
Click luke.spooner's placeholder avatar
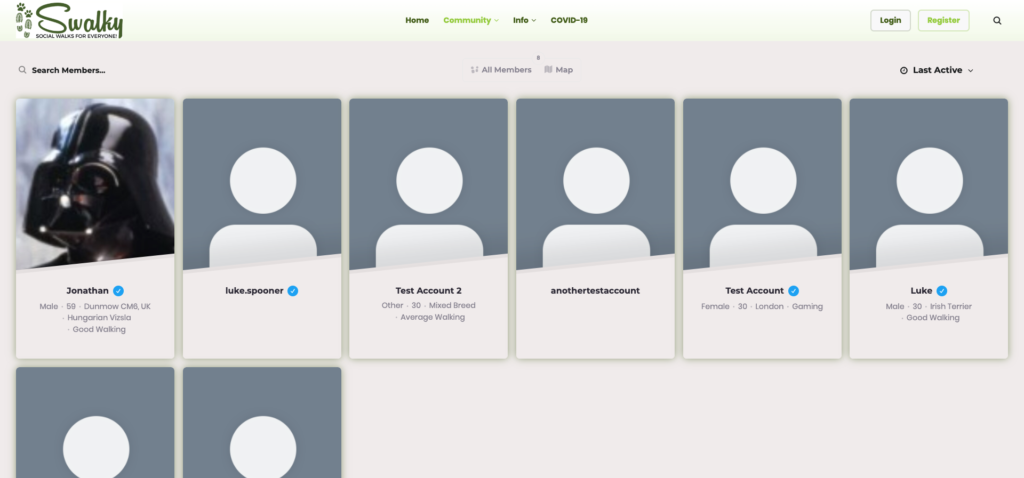(262, 183)
